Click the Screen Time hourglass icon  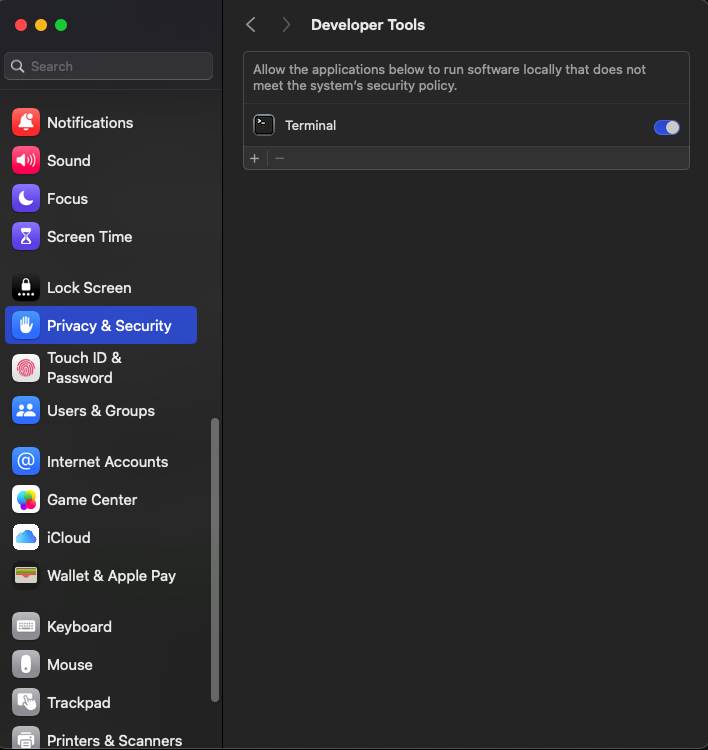point(26,236)
